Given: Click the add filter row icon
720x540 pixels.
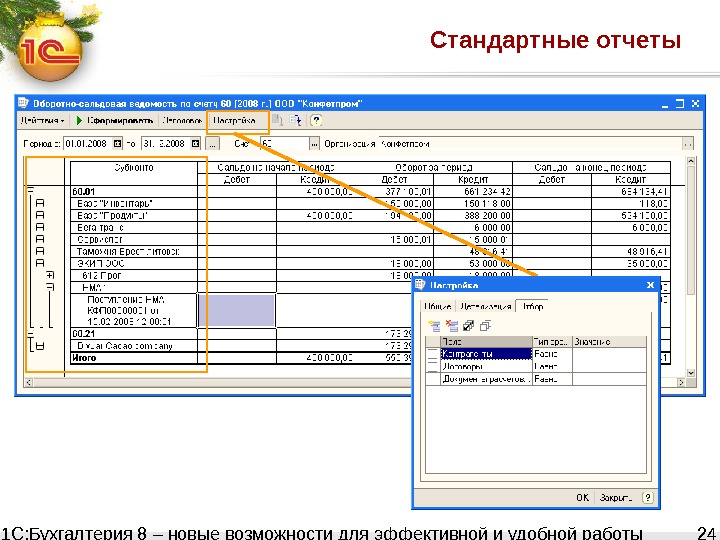Looking at the screenshot, I should pyautogui.click(x=434, y=326).
